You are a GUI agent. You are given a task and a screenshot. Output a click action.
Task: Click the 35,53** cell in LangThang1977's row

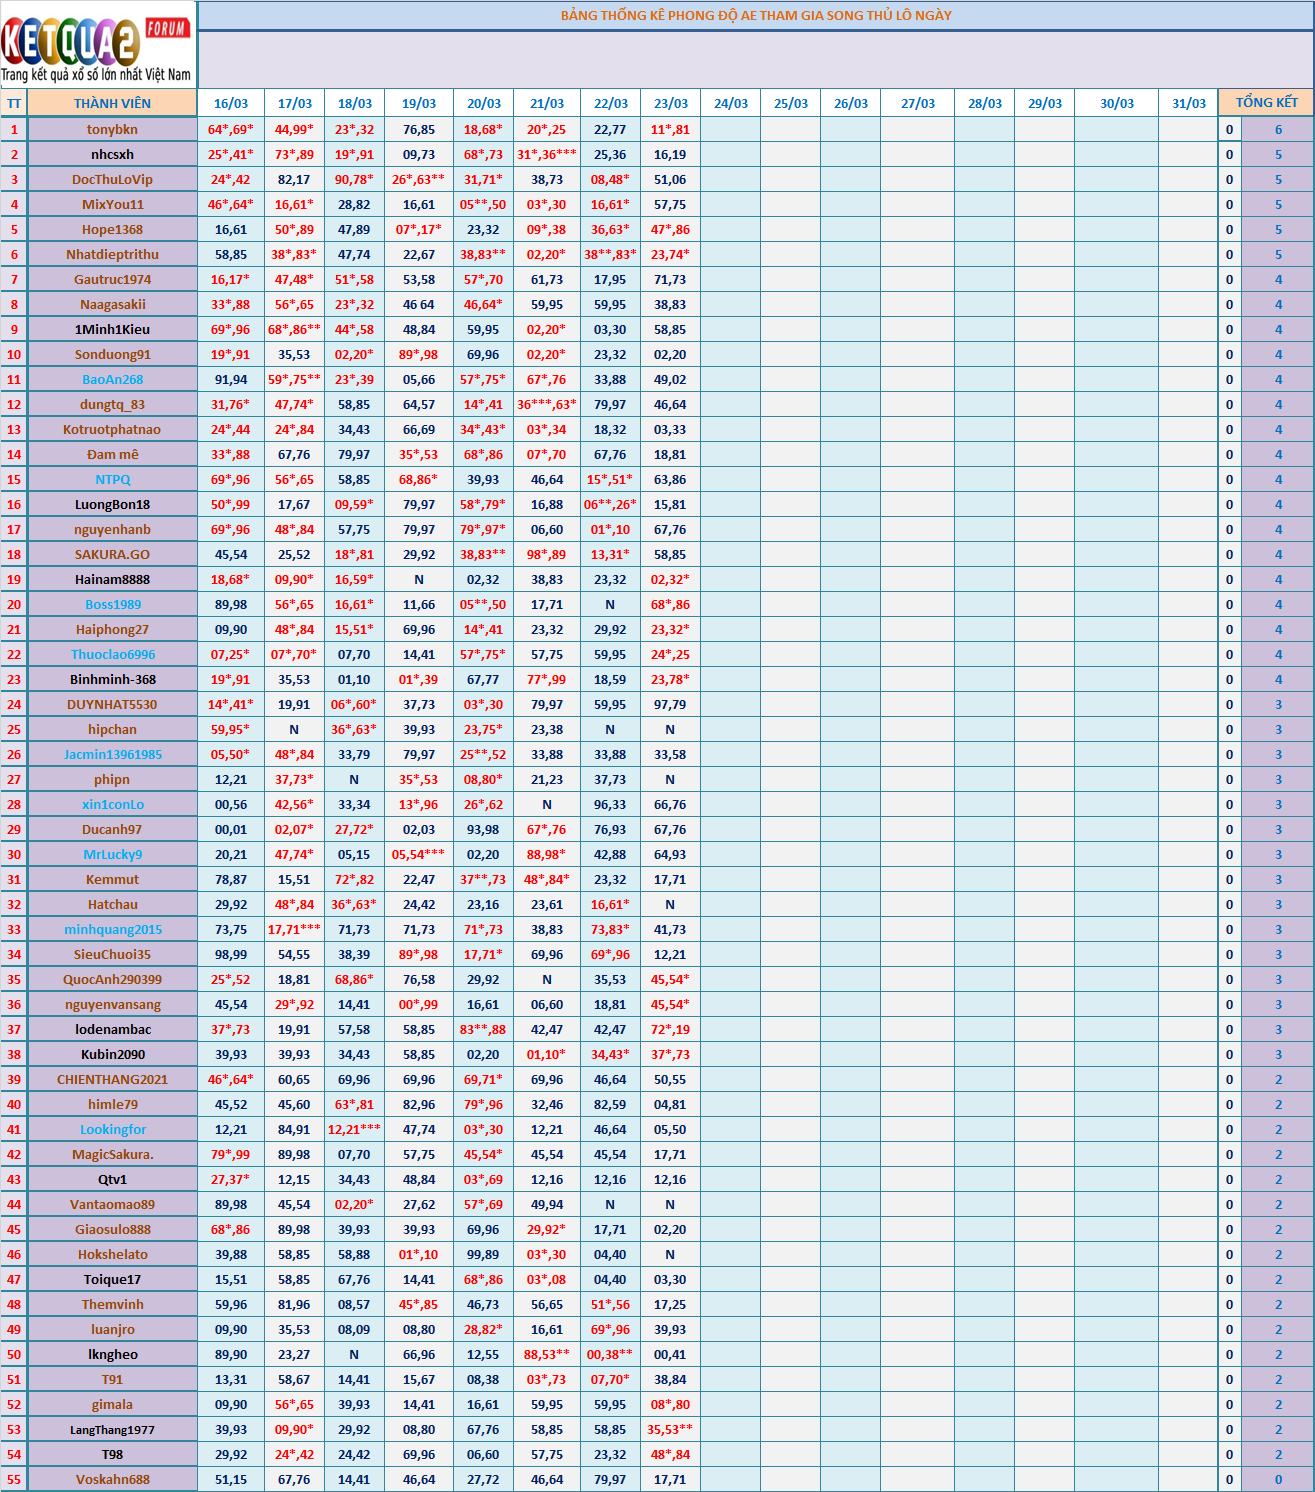tap(670, 1429)
